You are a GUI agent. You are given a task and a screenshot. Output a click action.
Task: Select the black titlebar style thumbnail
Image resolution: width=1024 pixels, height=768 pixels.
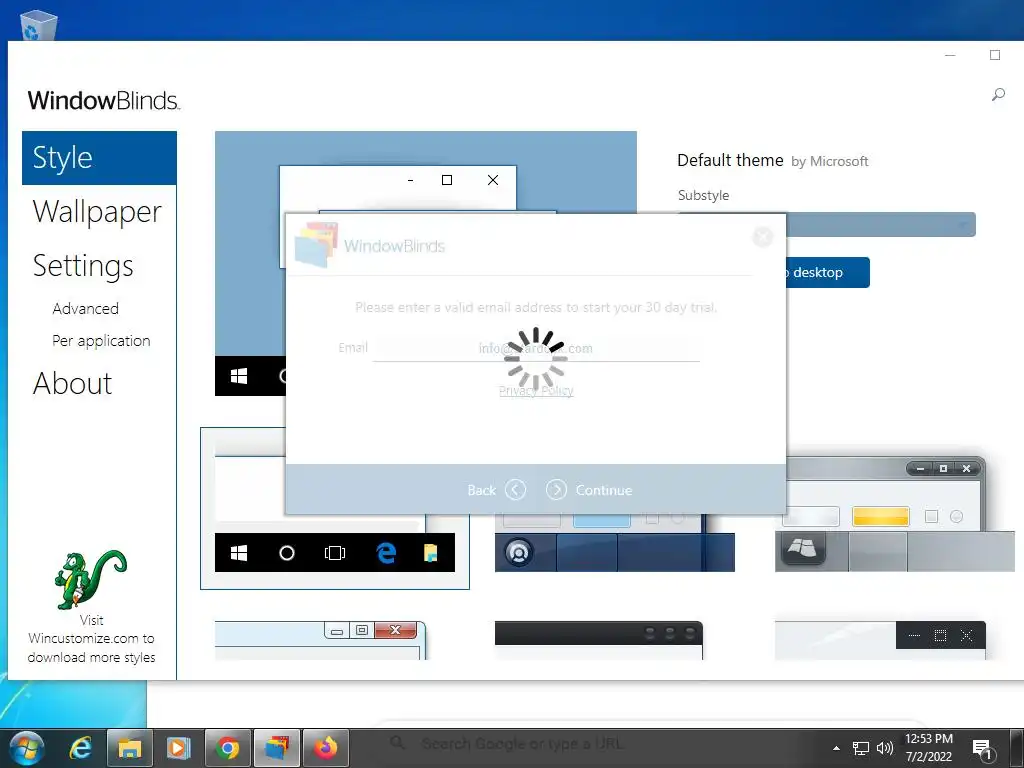599,640
